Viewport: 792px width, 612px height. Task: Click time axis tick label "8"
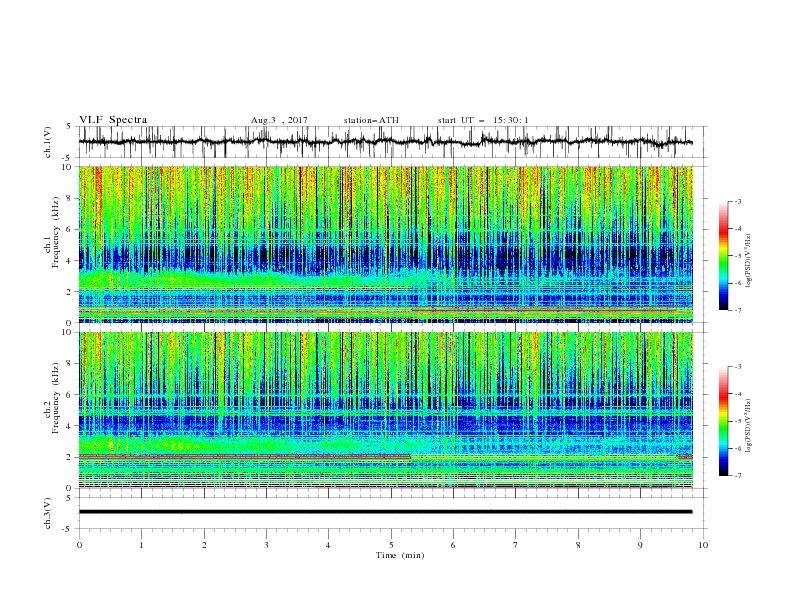[578, 545]
